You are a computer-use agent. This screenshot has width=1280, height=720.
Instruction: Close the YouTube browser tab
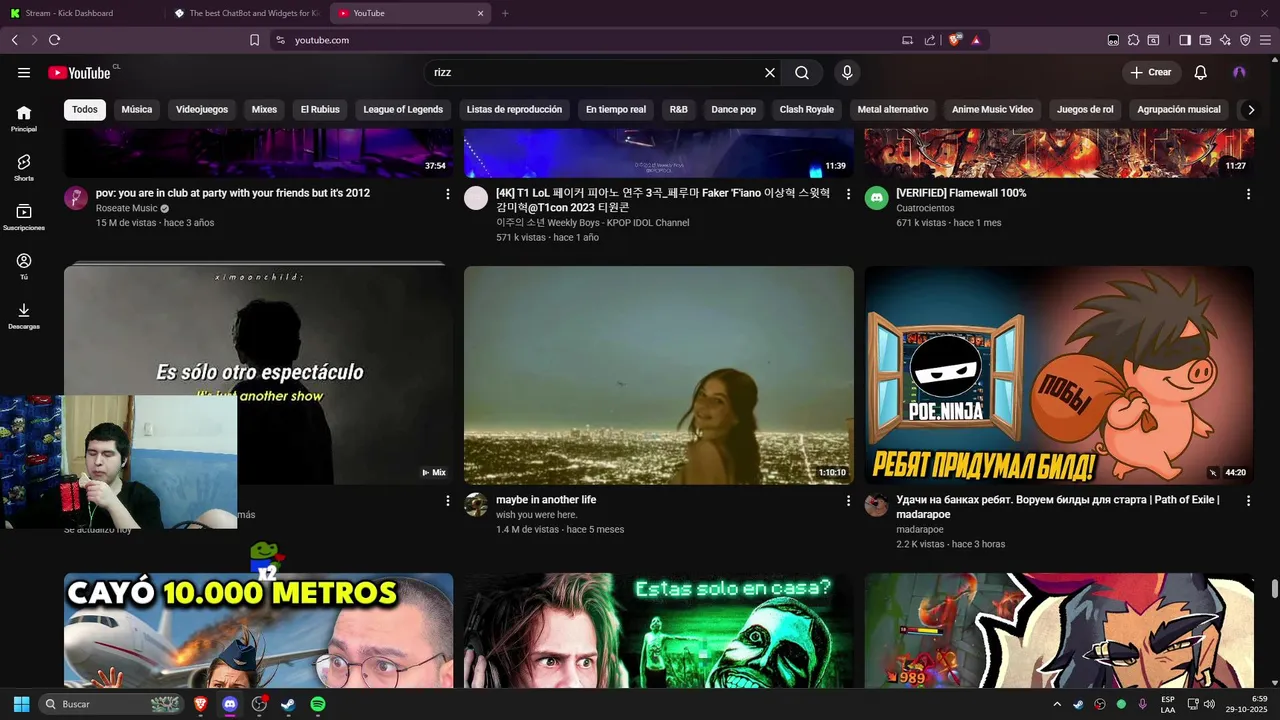click(x=480, y=13)
